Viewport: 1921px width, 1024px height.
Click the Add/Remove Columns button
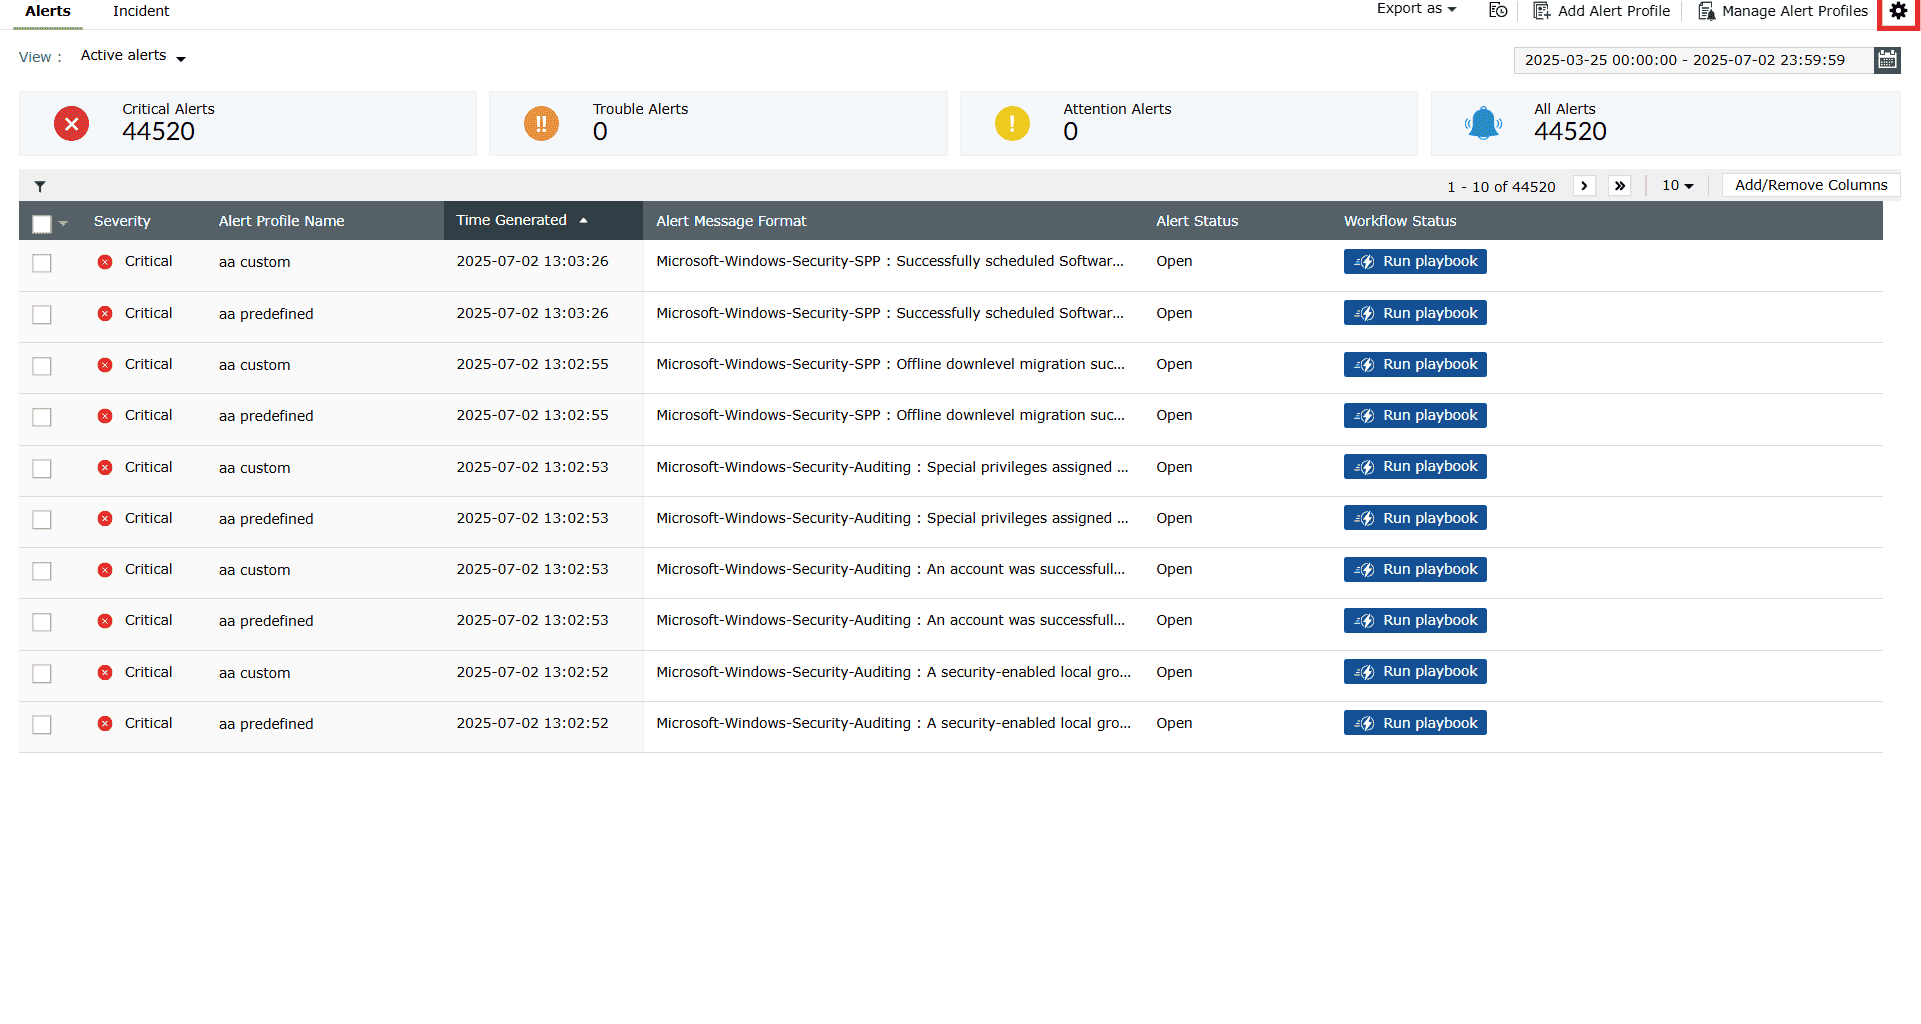pyautogui.click(x=1810, y=185)
